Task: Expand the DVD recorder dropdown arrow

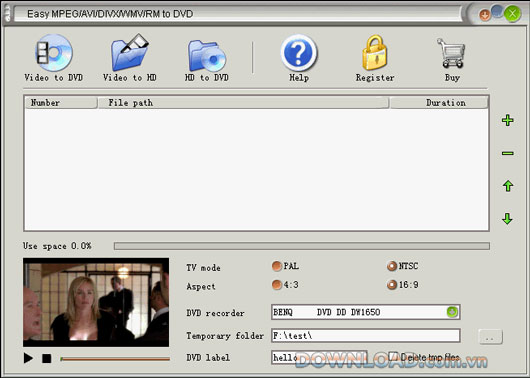Action: point(452,312)
